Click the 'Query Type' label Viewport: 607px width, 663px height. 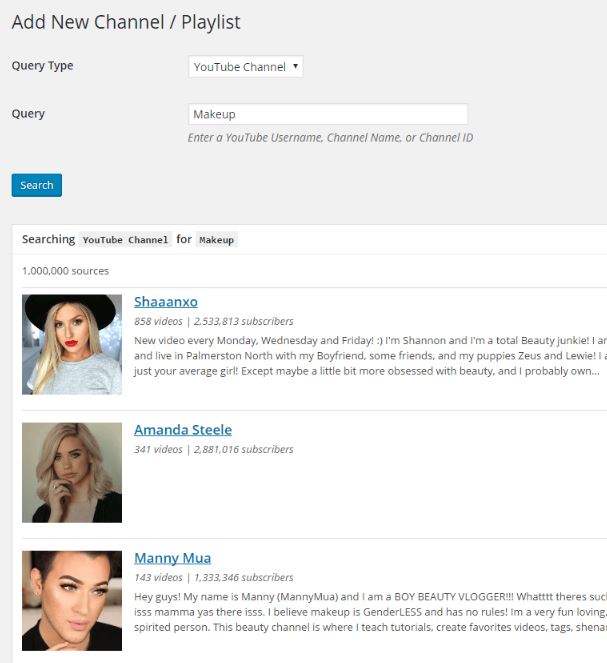tap(42, 66)
